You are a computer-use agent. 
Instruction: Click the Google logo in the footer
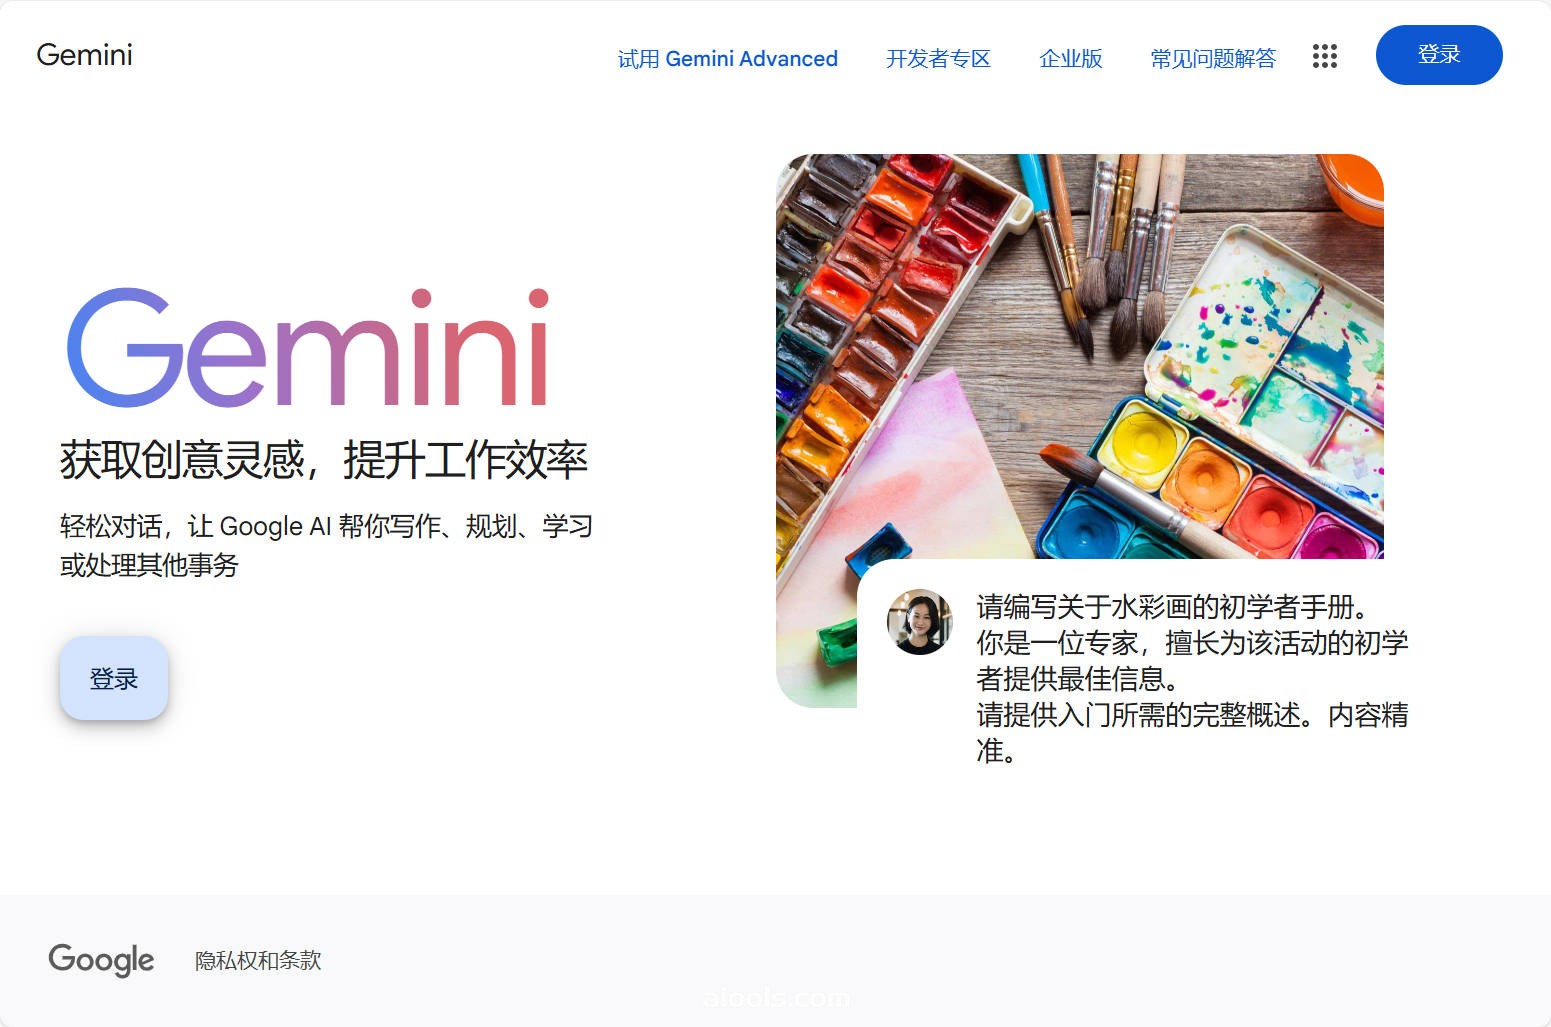click(101, 960)
